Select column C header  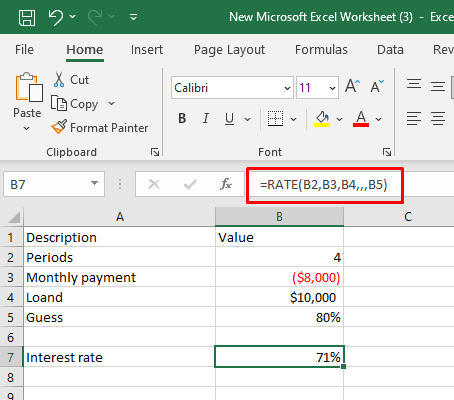click(408, 217)
